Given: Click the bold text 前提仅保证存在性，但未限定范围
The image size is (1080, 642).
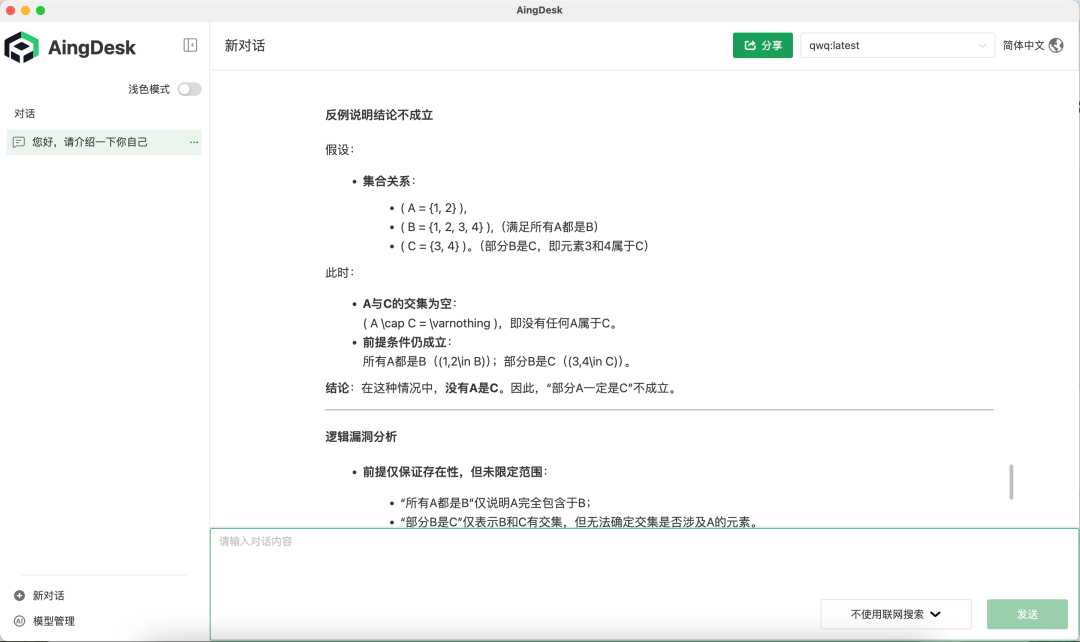Looking at the screenshot, I should coord(453,472).
